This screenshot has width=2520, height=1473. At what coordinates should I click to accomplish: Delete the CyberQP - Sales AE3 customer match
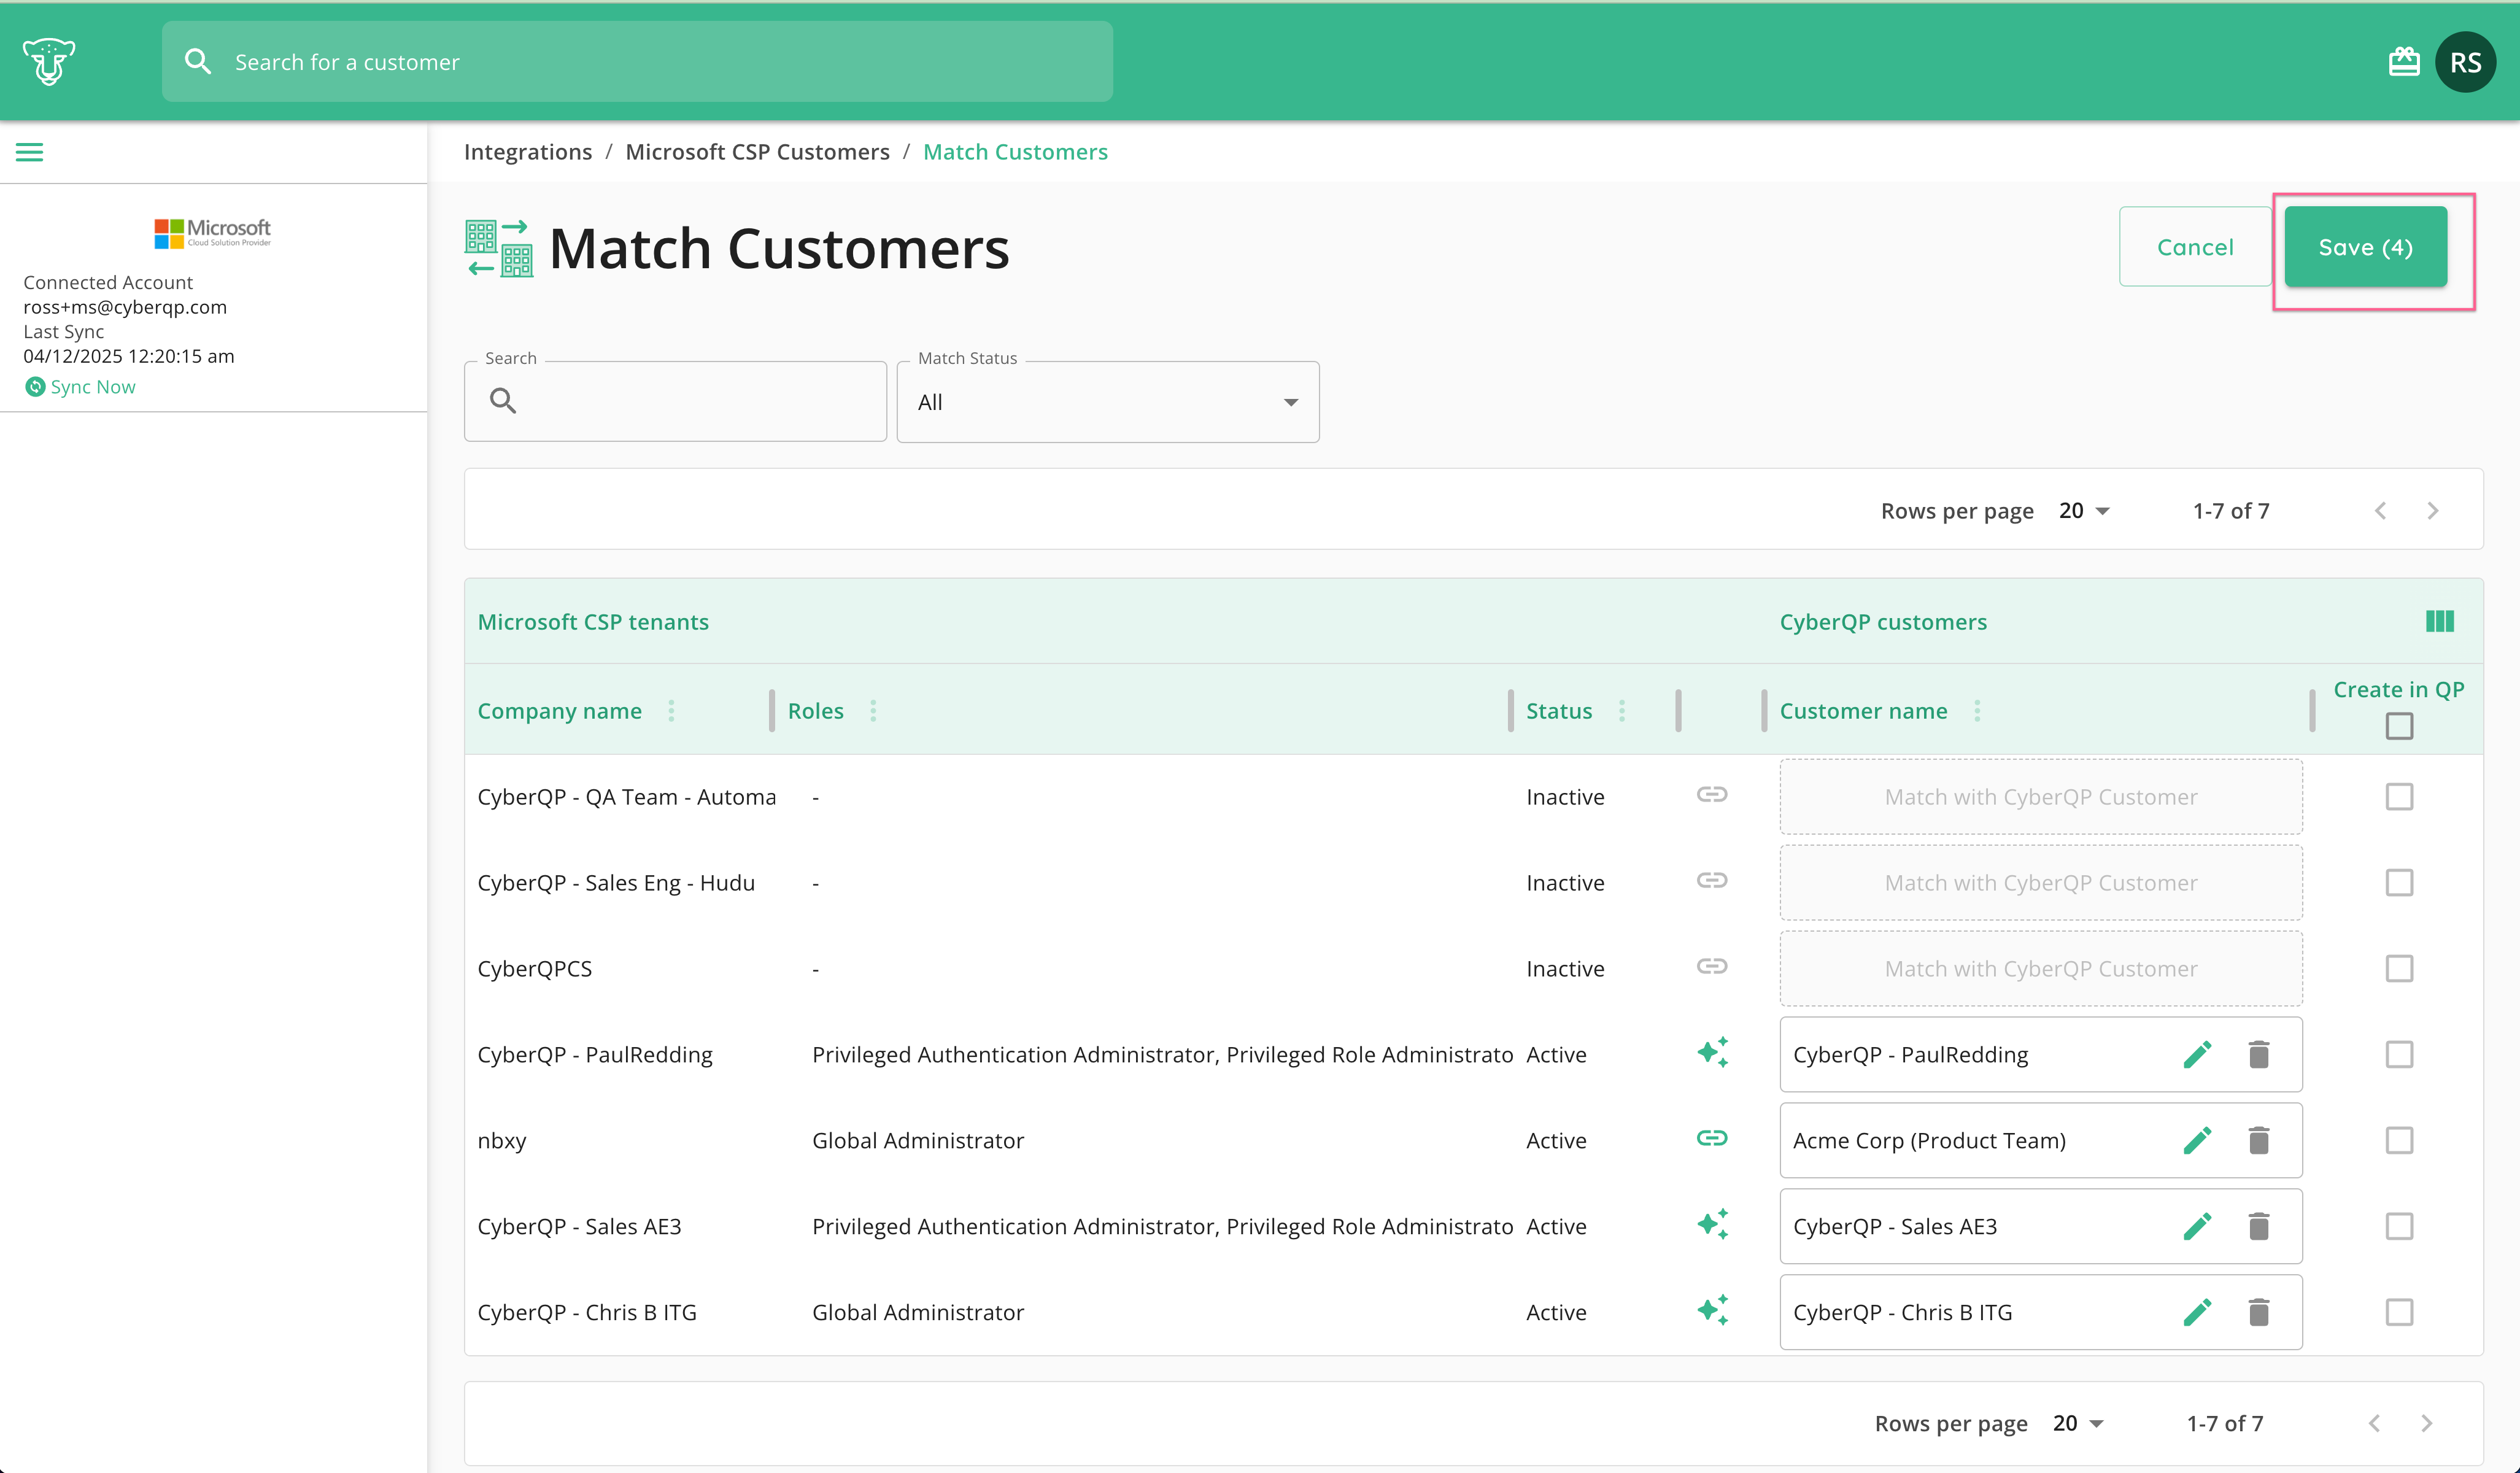coord(2259,1226)
